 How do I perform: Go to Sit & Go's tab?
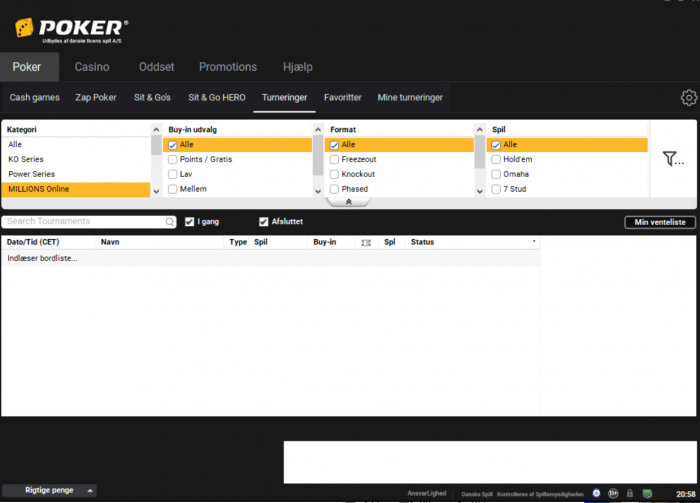152,97
